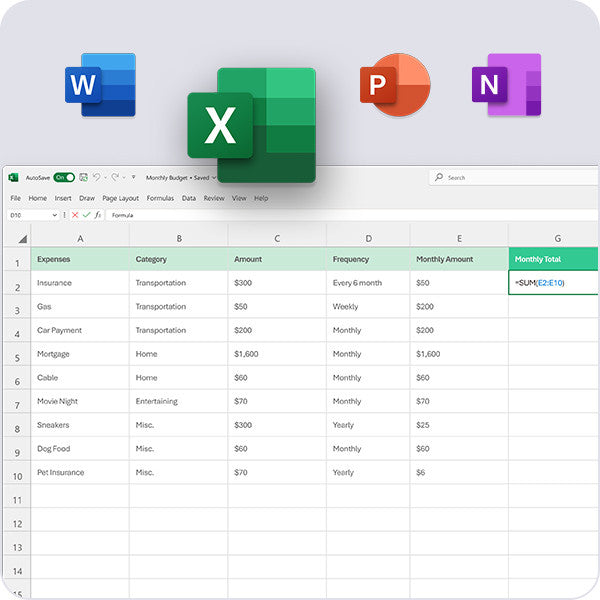Click the OneNote app icon
Image resolution: width=600 pixels, height=600 pixels.
pyautogui.click(x=506, y=86)
